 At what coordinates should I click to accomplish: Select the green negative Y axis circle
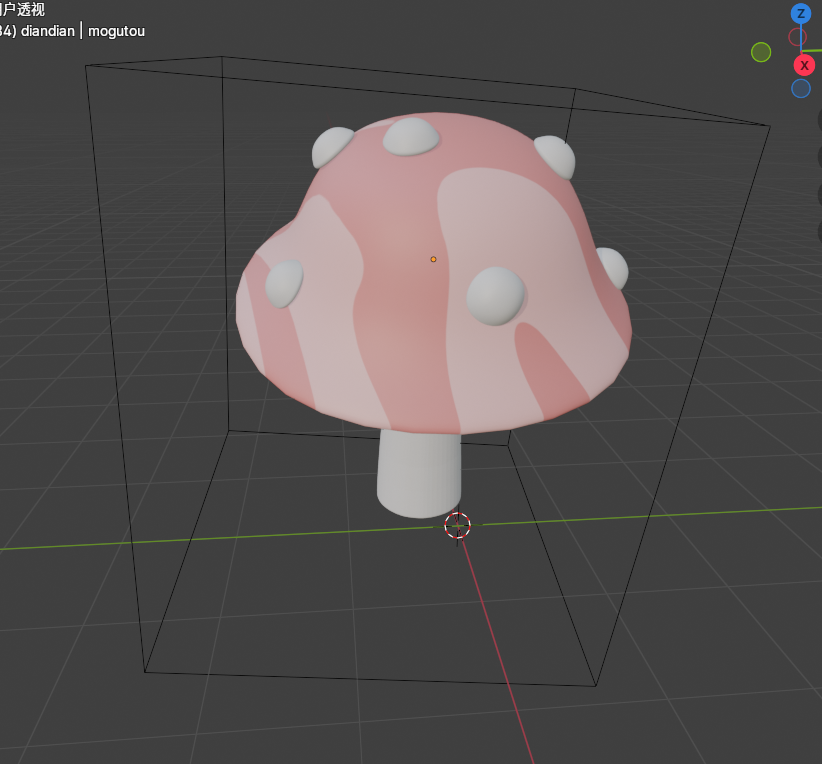coord(761,52)
